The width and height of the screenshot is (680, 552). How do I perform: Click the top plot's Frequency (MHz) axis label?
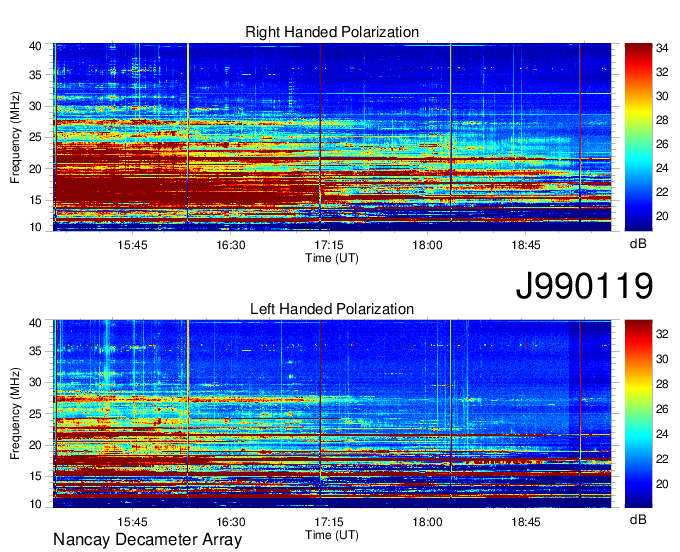tap(15, 137)
